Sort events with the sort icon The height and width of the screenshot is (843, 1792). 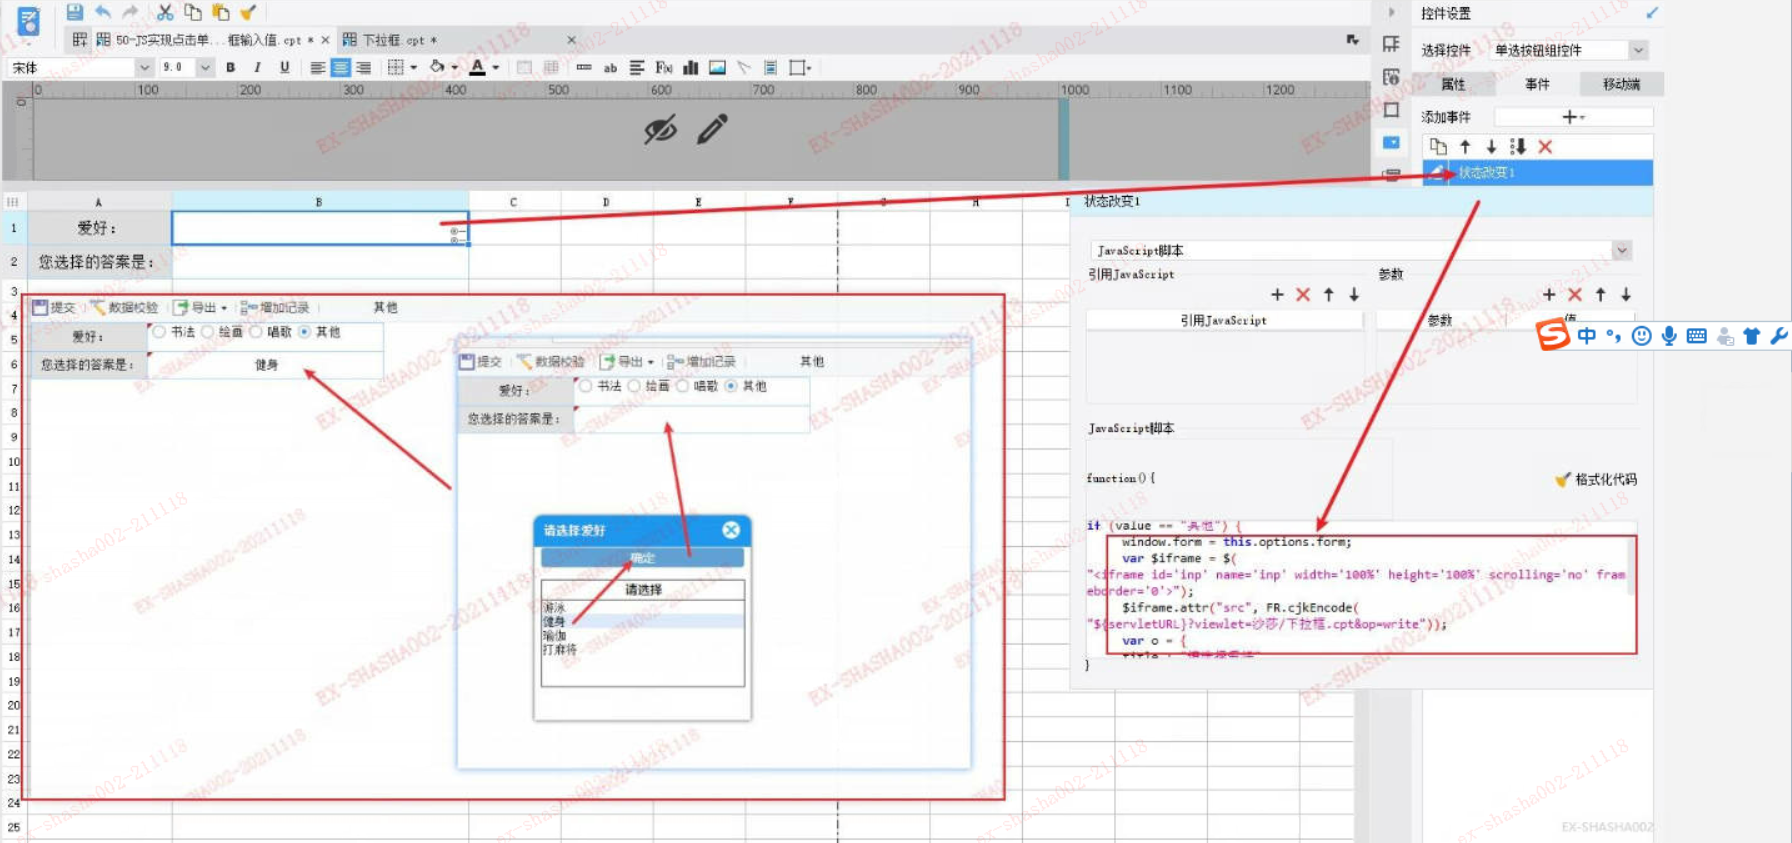pos(1518,146)
